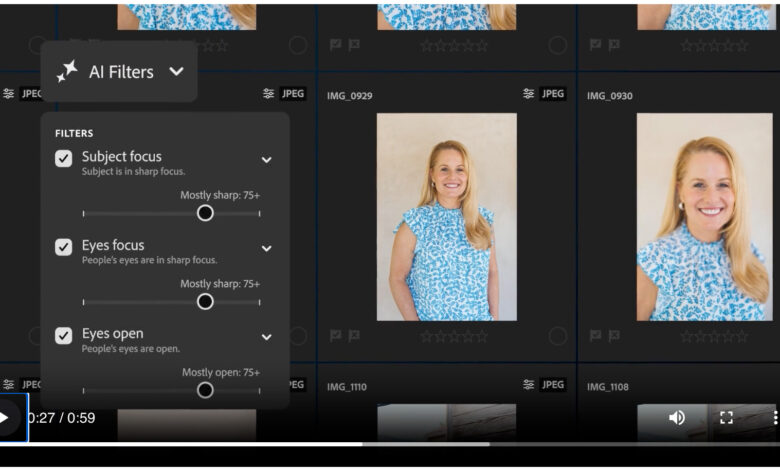This screenshot has width=780, height=470.
Task: Click the Eyes focus sharpness slider handle
Action: click(x=205, y=301)
